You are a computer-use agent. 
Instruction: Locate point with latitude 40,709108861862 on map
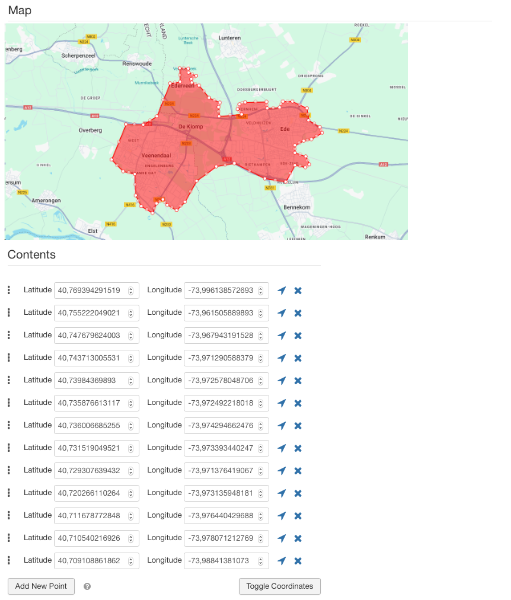click(x=282, y=561)
